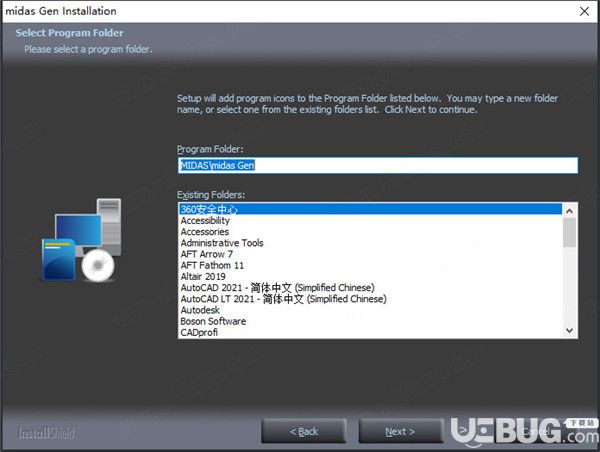Screen dimensions: 600x452
Task: Click the folder list scroll-up arrow
Action: 569,211
